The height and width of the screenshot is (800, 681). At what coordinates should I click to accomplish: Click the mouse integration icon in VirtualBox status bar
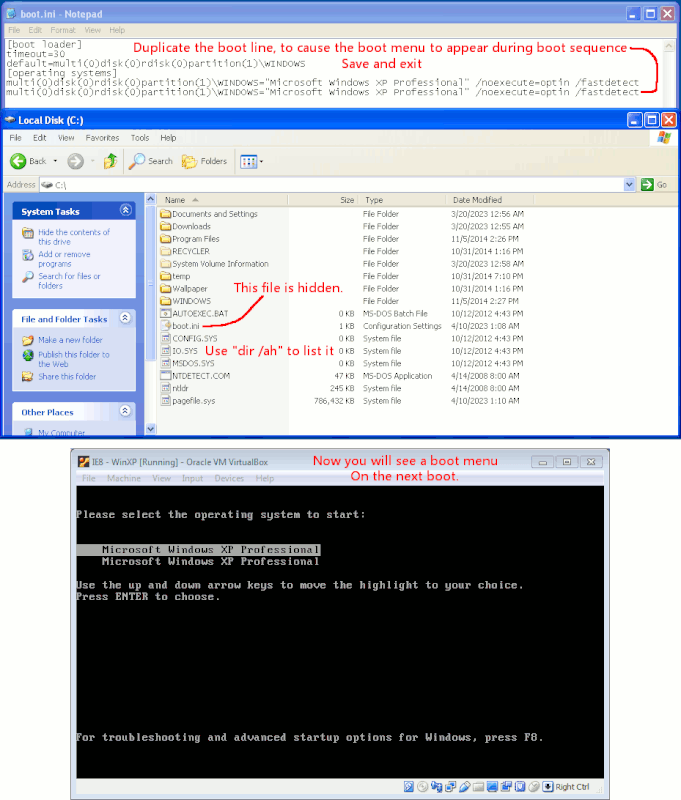tap(534, 787)
